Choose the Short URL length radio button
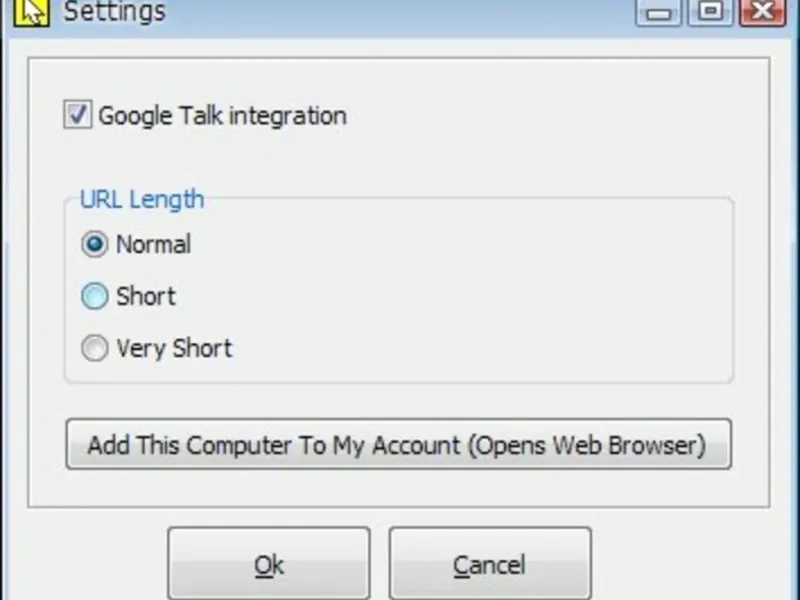 (95, 296)
